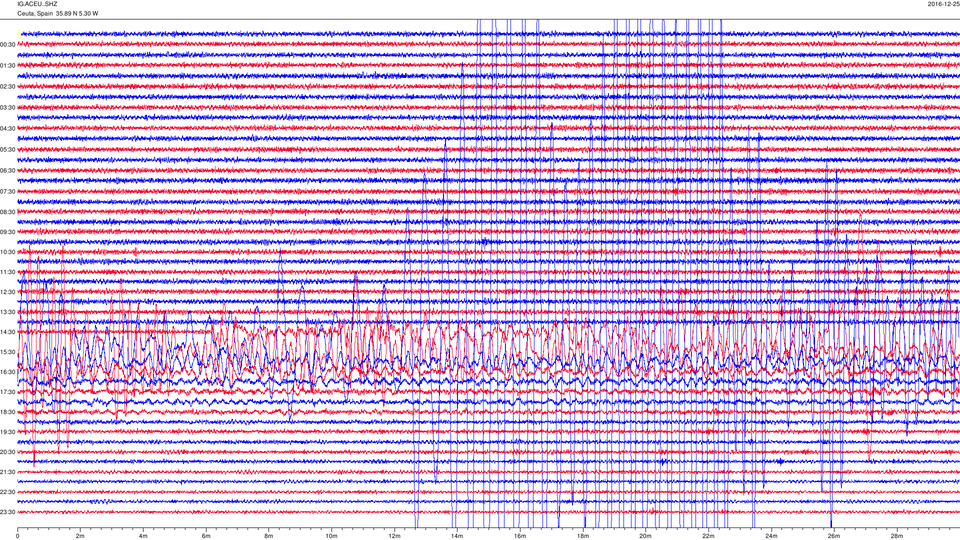Click the 18m tick on the minute axis
The image size is (960, 540).
pos(583,536)
